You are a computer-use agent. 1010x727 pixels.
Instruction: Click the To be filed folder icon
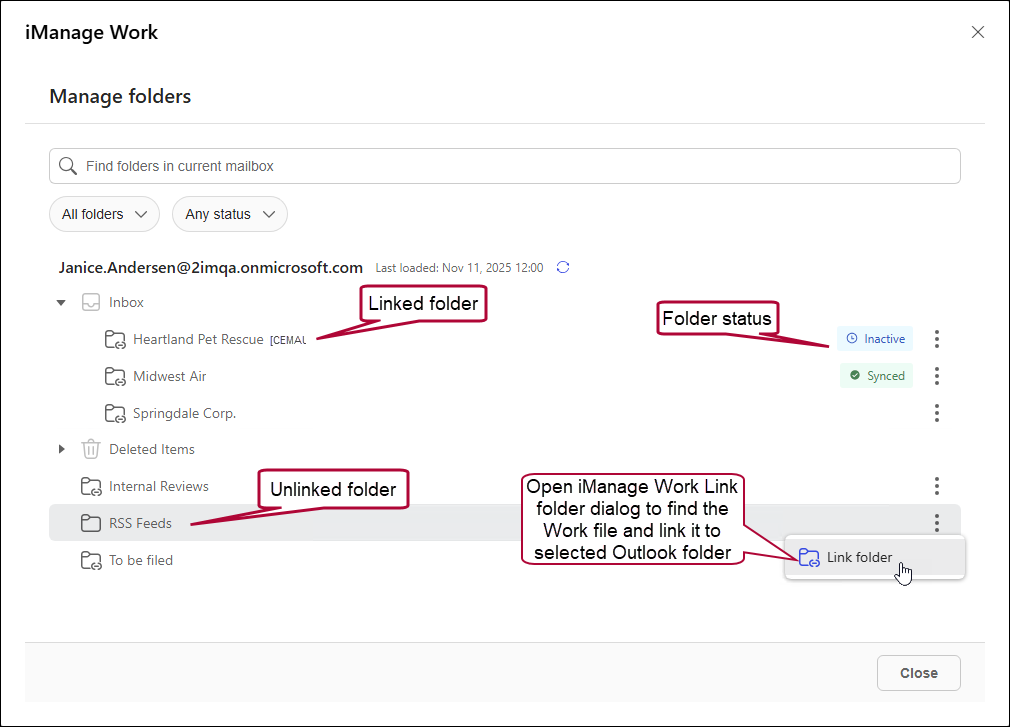point(91,560)
